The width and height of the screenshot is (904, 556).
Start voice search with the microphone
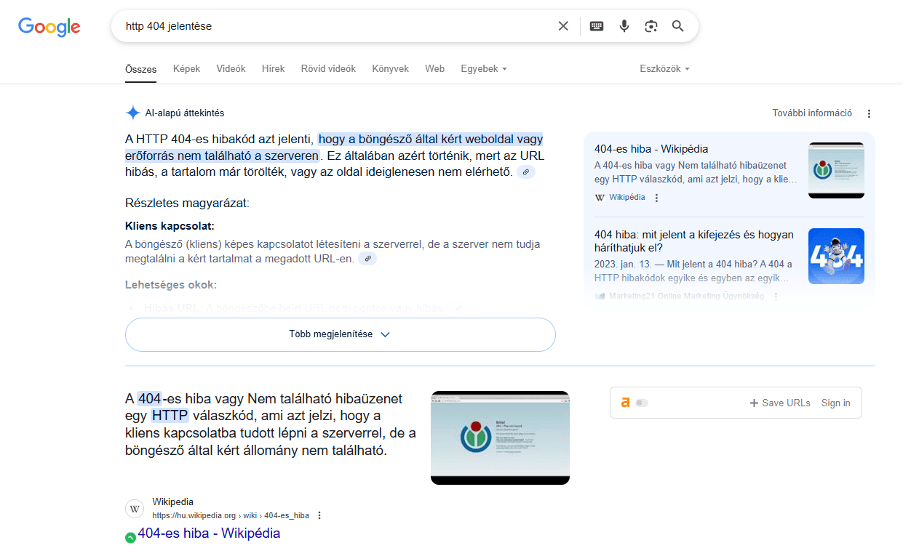(x=624, y=26)
